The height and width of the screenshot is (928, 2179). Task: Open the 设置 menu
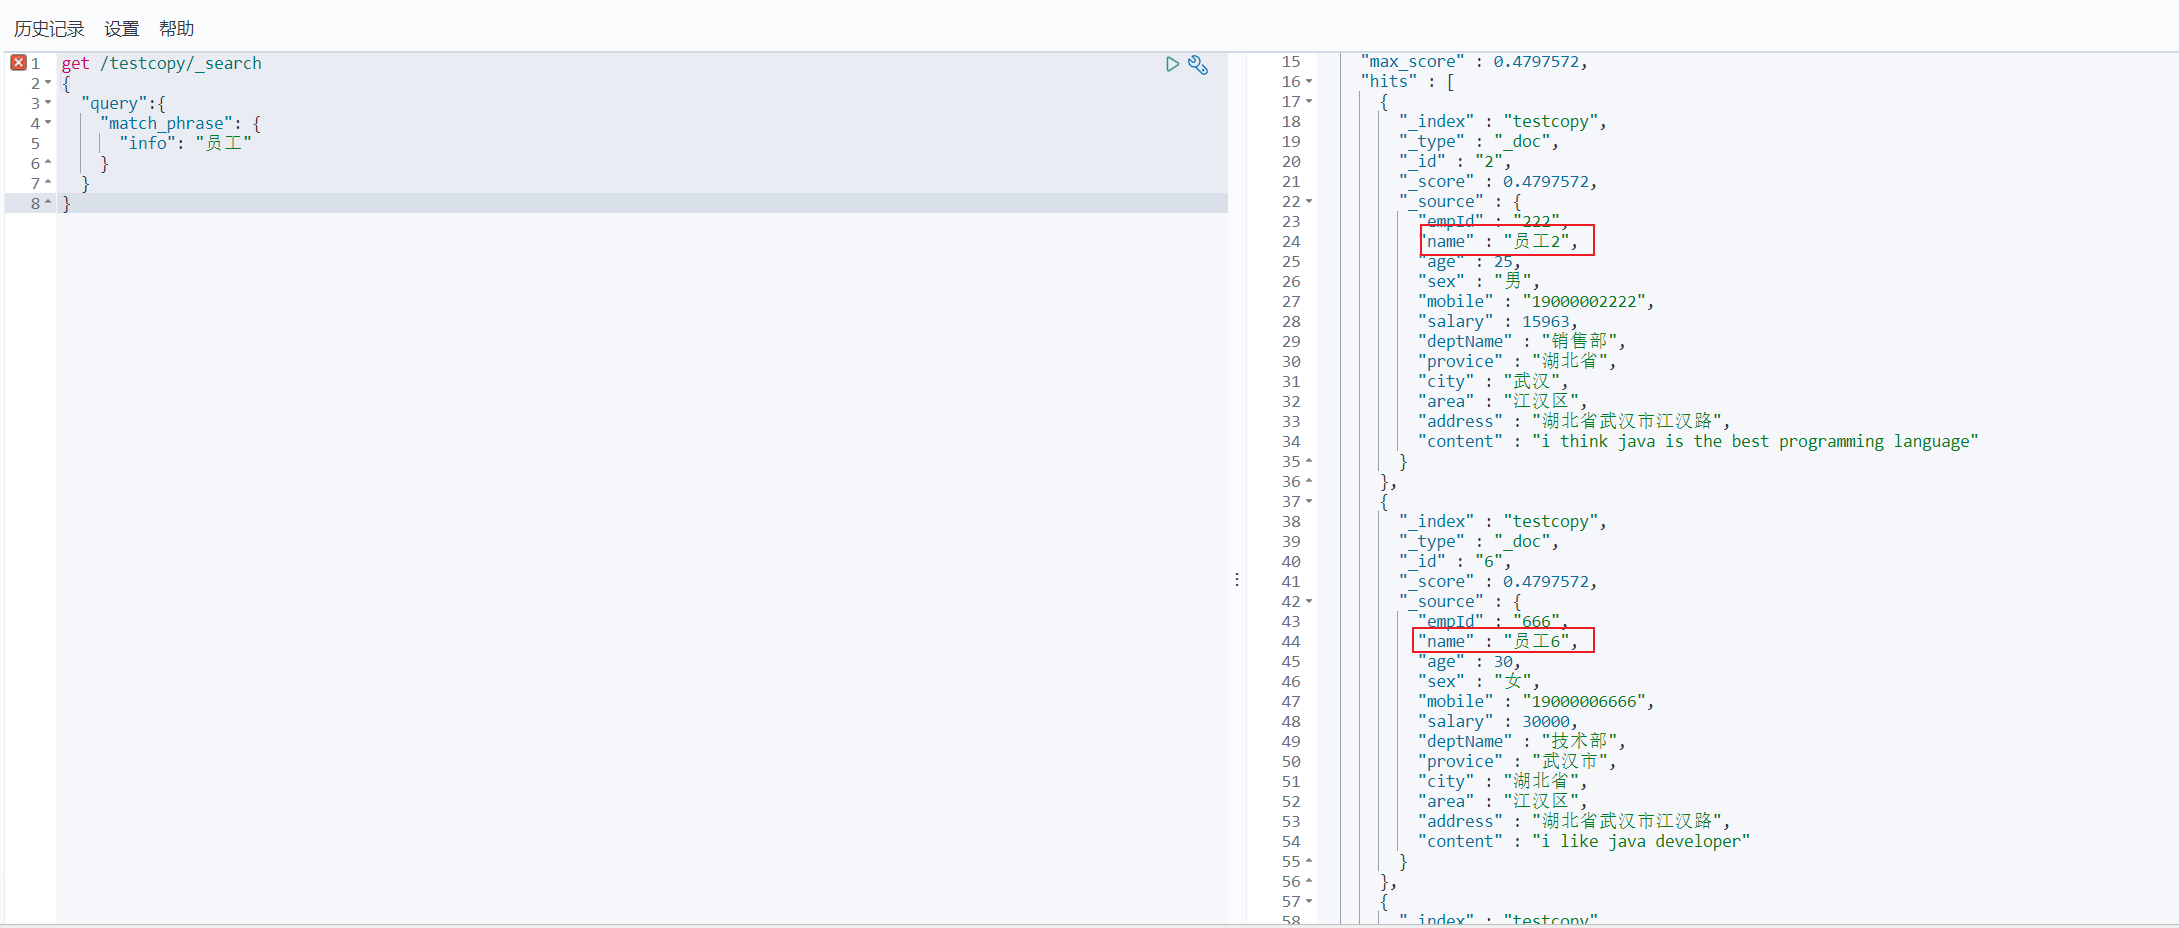click(122, 29)
